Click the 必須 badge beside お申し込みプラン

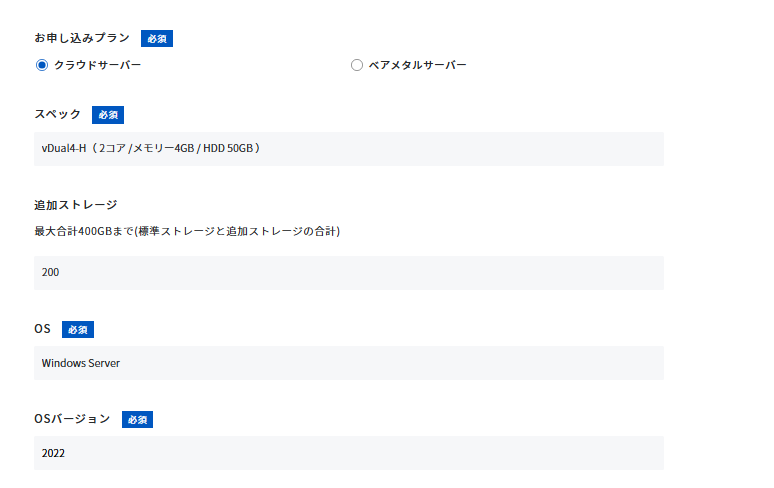(157, 38)
